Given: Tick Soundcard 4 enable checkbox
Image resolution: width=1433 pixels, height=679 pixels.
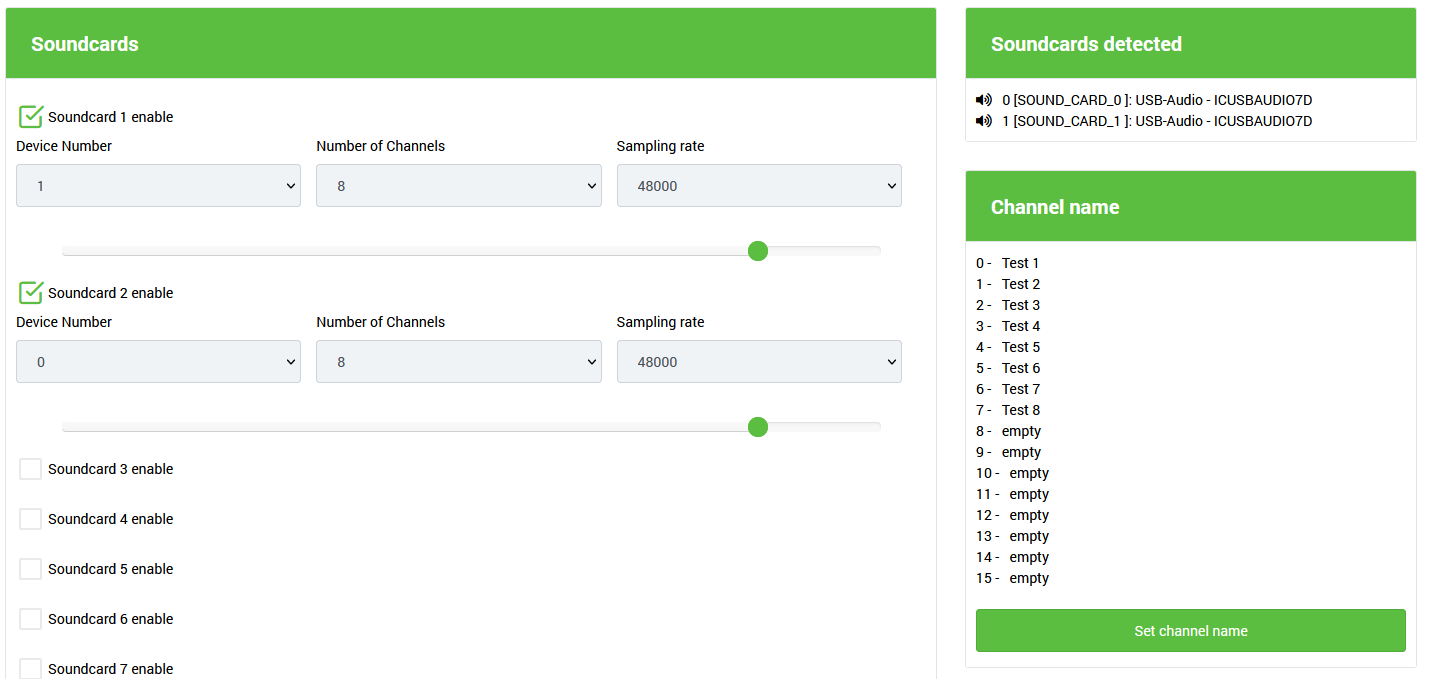Looking at the screenshot, I should click(x=31, y=519).
